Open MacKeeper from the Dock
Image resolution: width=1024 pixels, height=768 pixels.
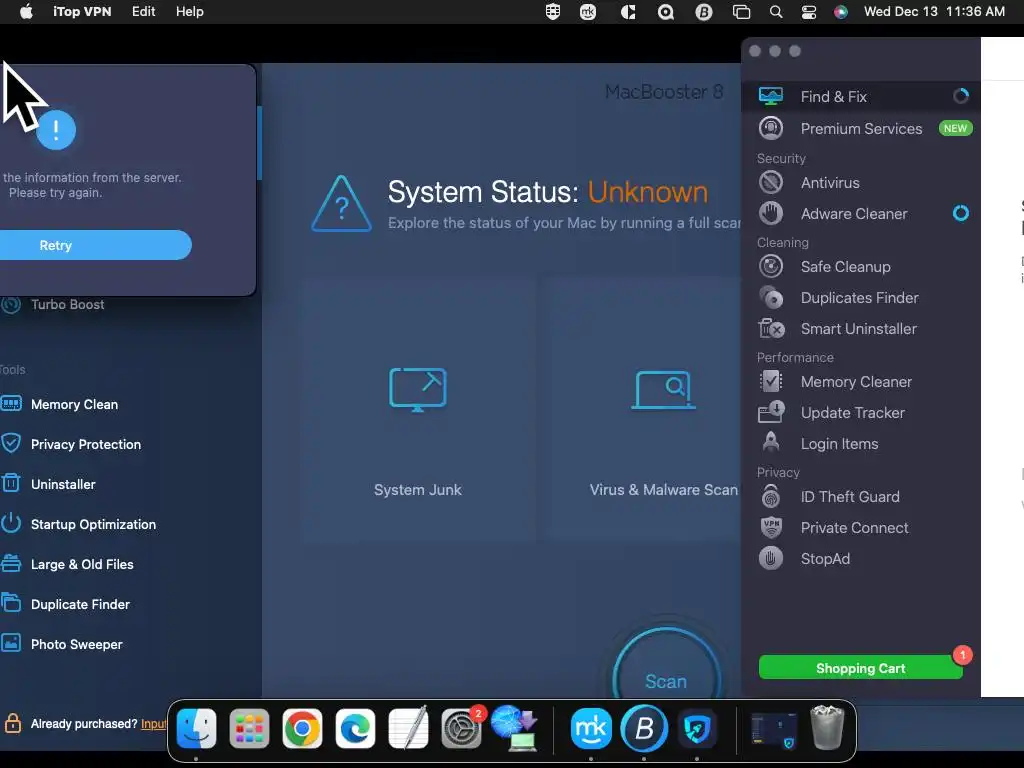(591, 728)
